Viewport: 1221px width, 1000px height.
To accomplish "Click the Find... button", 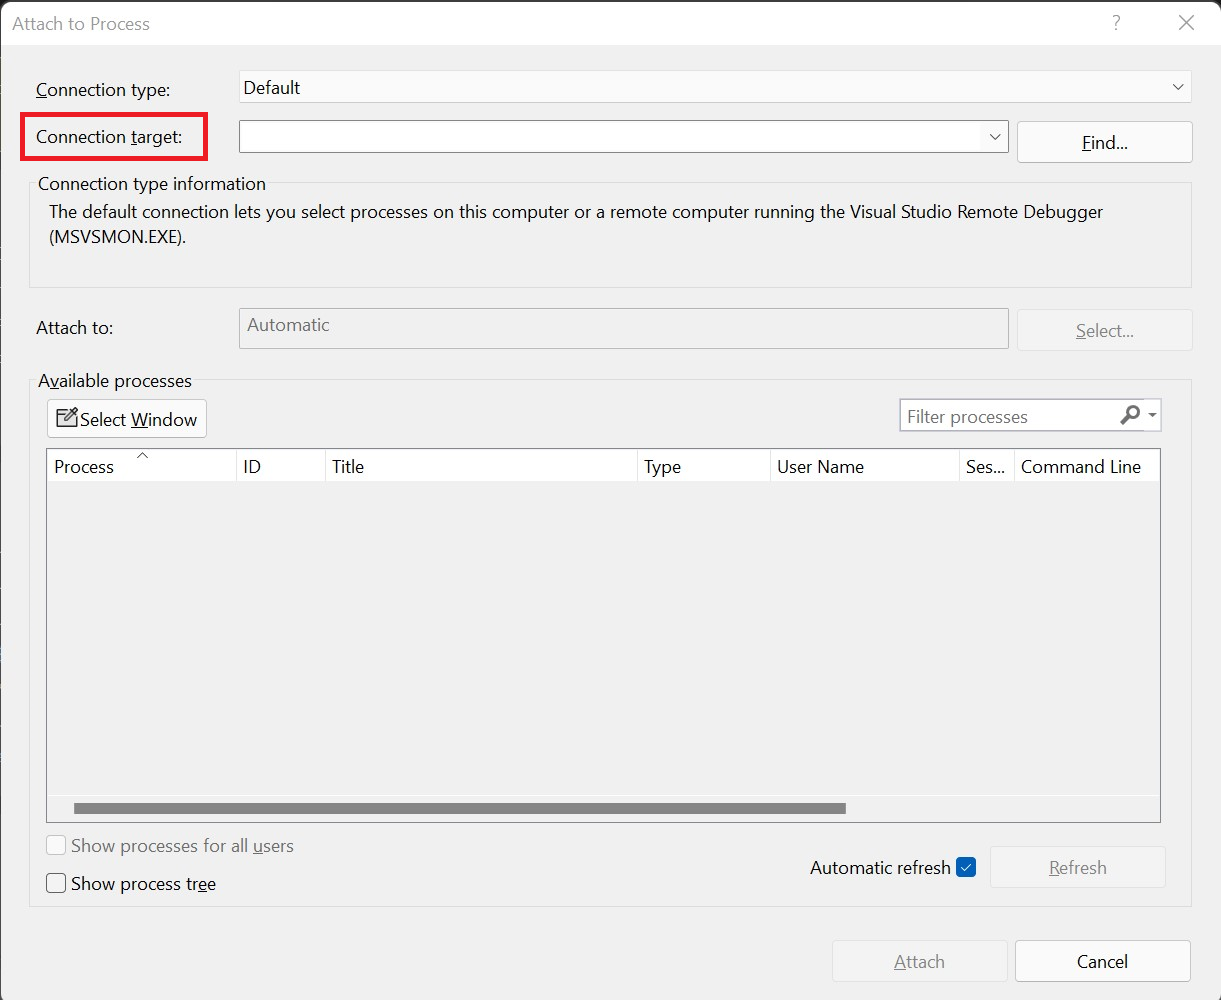I will pos(1104,142).
